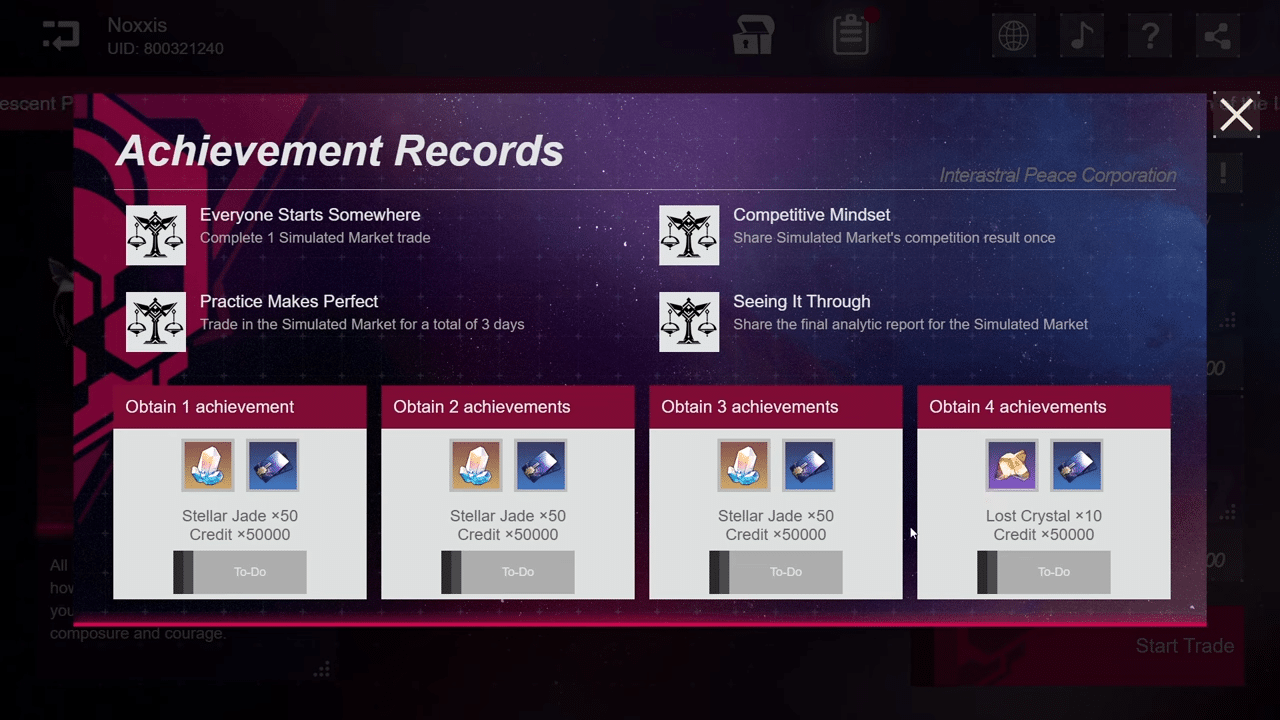Close the Achievement Records dialog
The image size is (1280, 720).
click(x=1236, y=115)
